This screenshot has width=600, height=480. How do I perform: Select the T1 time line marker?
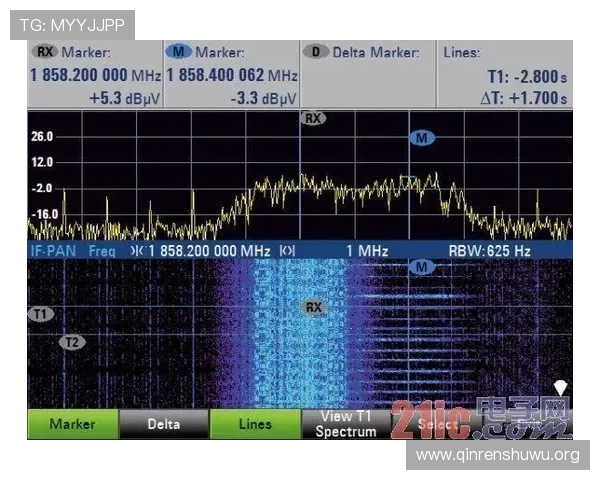(x=41, y=314)
